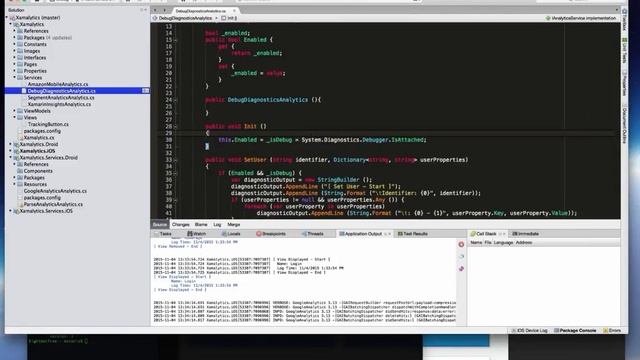Open the Threads pad
This screenshot has width=640, height=360.
(x=312, y=234)
